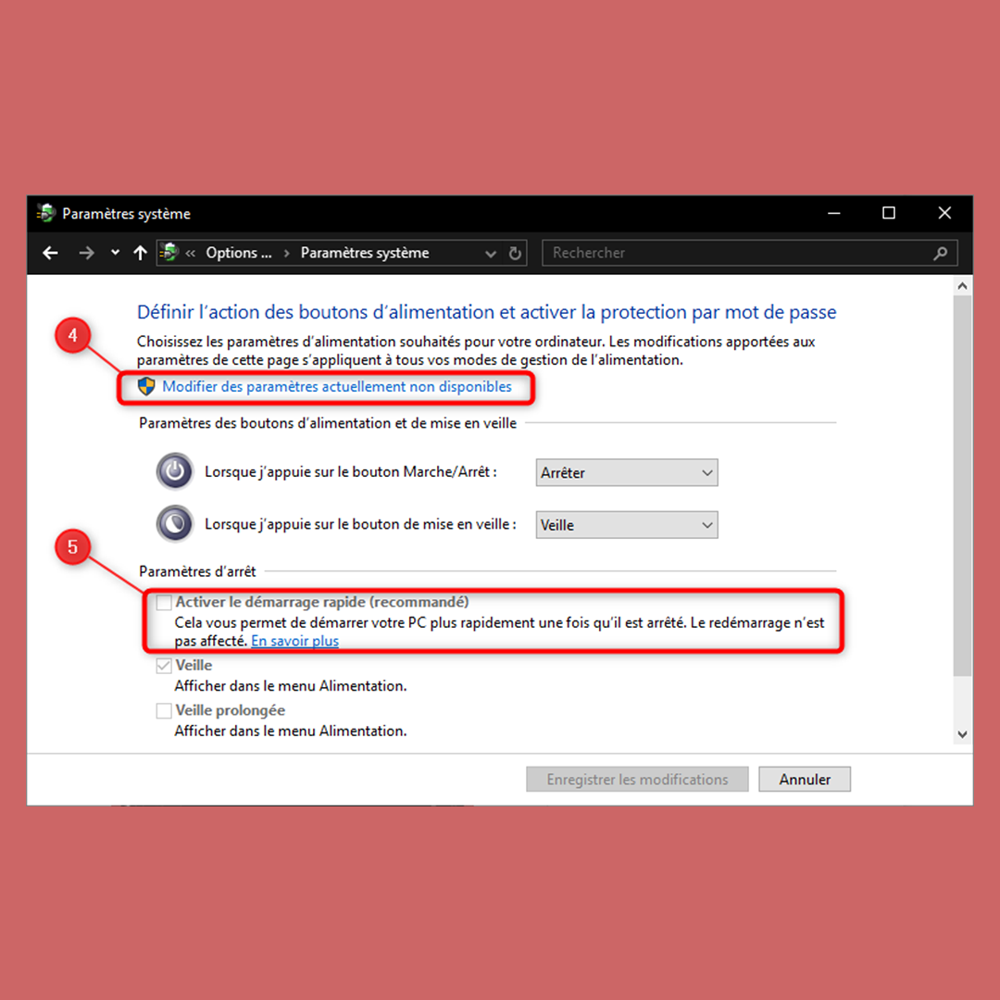The height and width of the screenshot is (1000, 1000).
Task: Click the refresh icon in address bar
Action: tap(515, 253)
